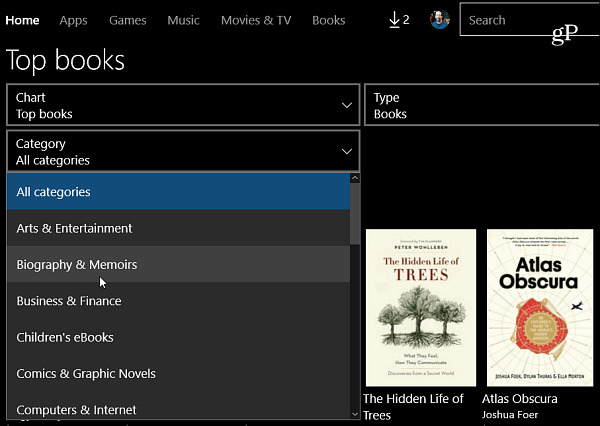Open the downloads indicator showing 2
The image size is (600, 426).
(x=399, y=20)
